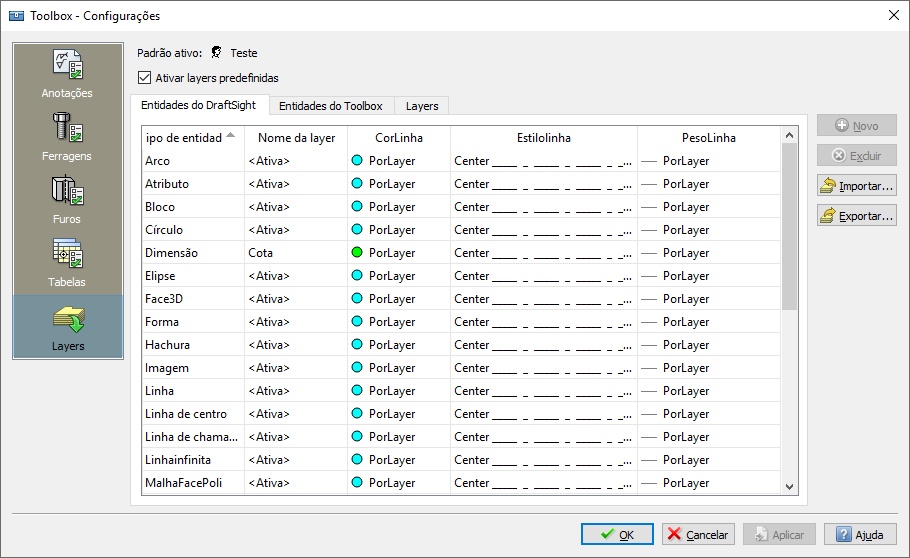
Task: Click the Toolbox window title icon
Action: 16,16
